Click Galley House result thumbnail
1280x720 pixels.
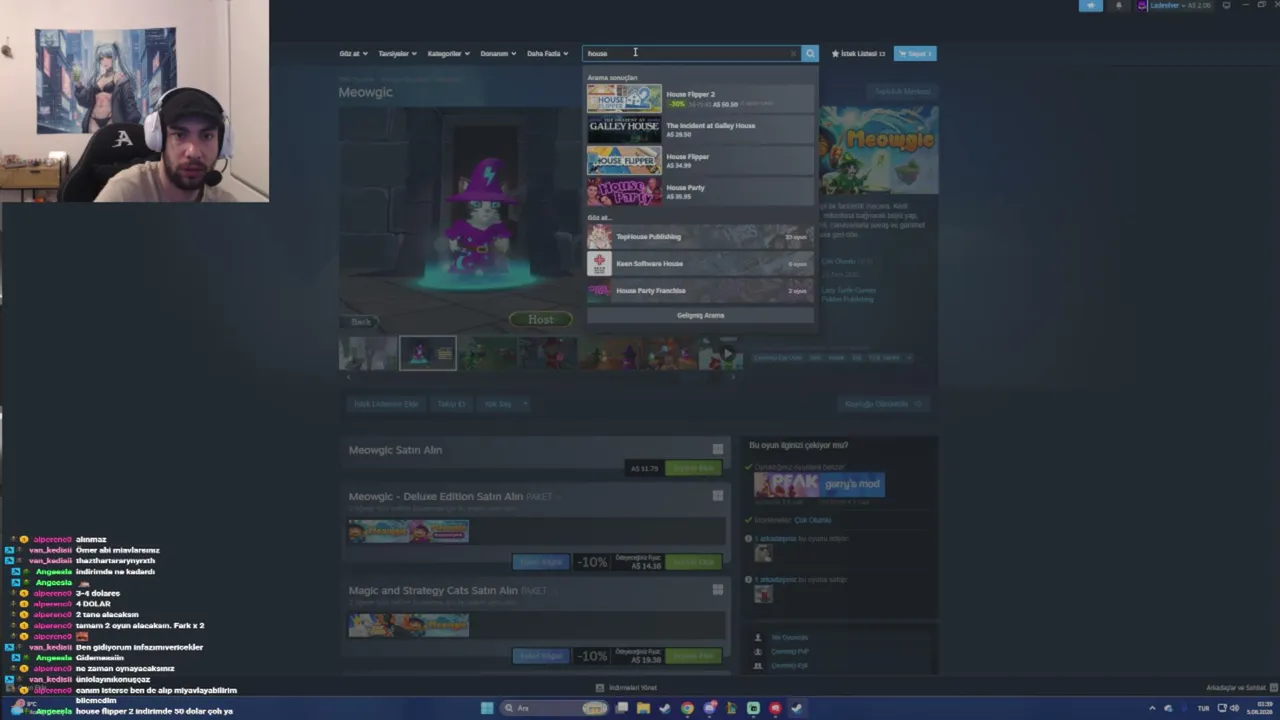click(624, 129)
